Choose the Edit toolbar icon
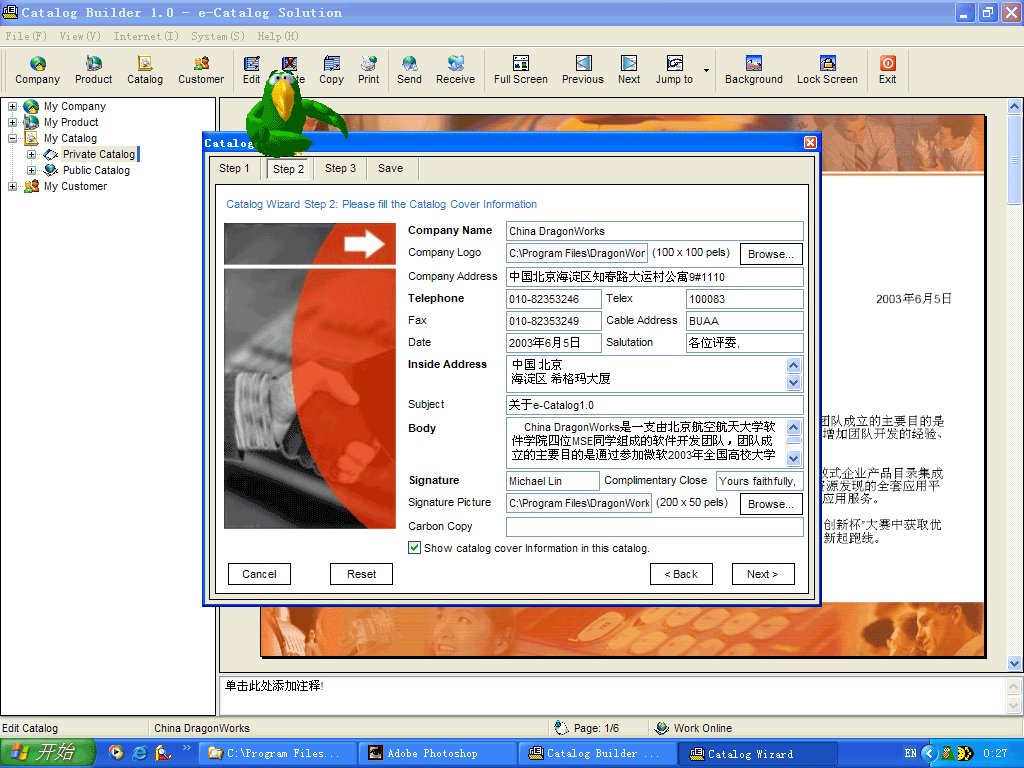Viewport: 1024px width, 768px height. 251,71
